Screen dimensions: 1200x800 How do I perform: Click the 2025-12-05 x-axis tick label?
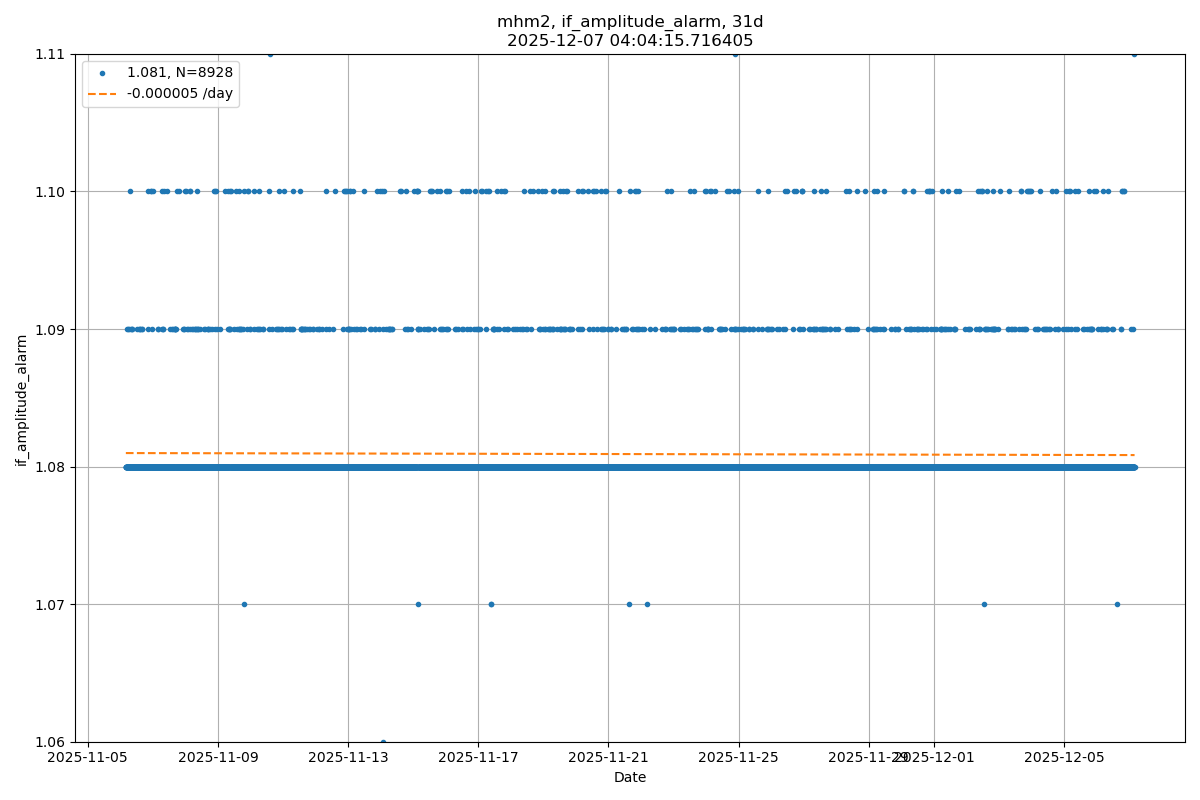click(x=1064, y=757)
